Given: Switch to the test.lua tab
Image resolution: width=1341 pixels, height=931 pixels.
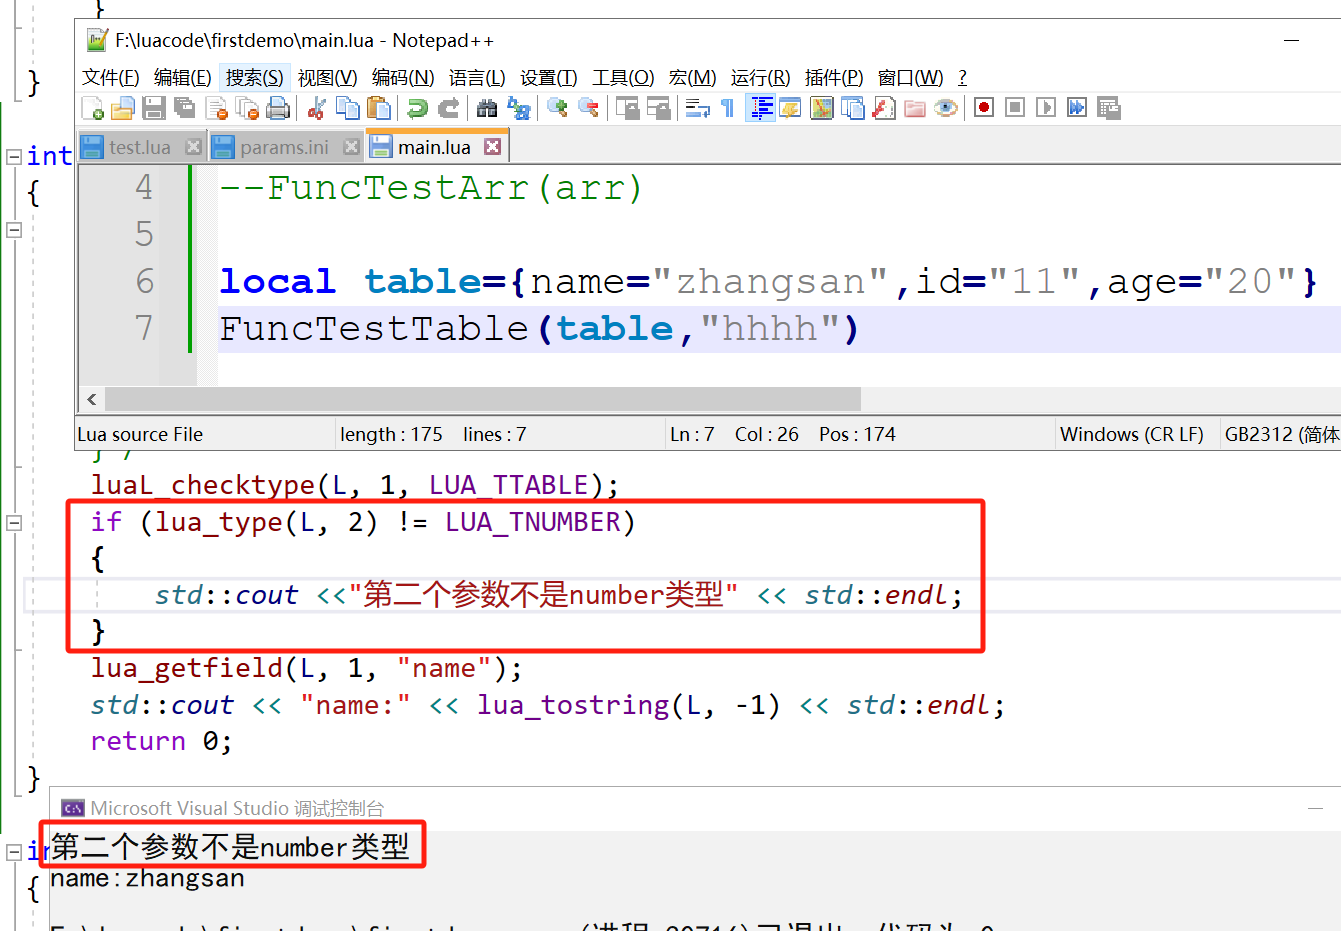Looking at the screenshot, I should click(140, 147).
